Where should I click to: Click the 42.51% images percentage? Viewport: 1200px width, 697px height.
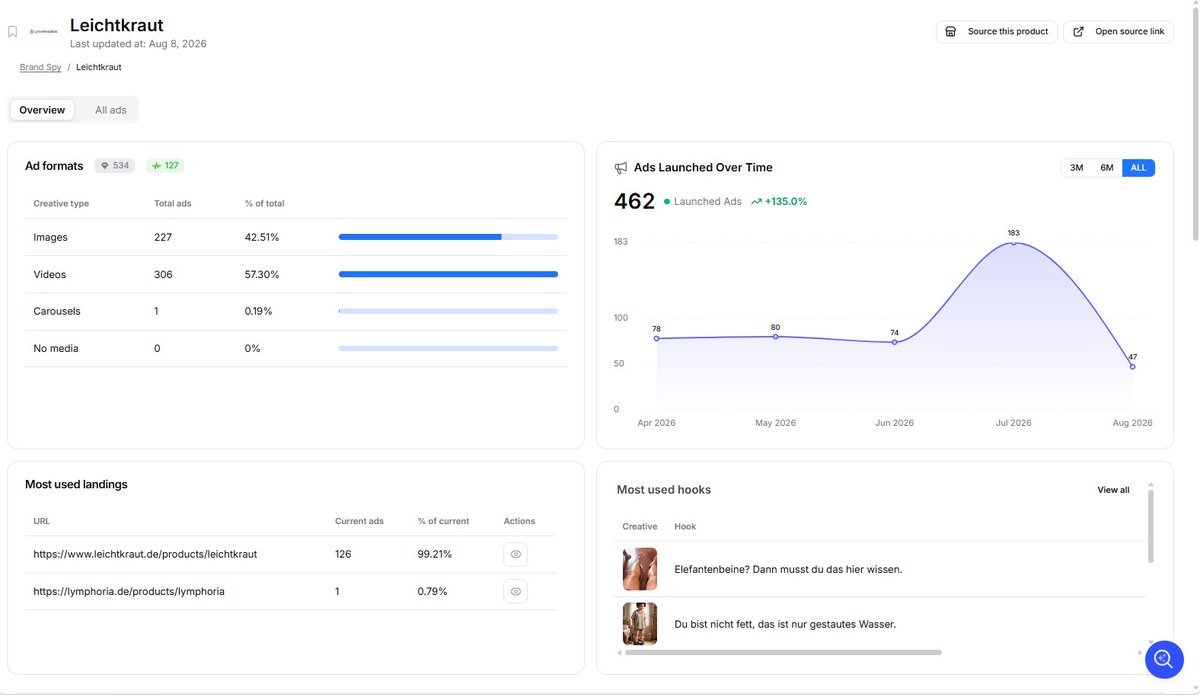click(262, 237)
